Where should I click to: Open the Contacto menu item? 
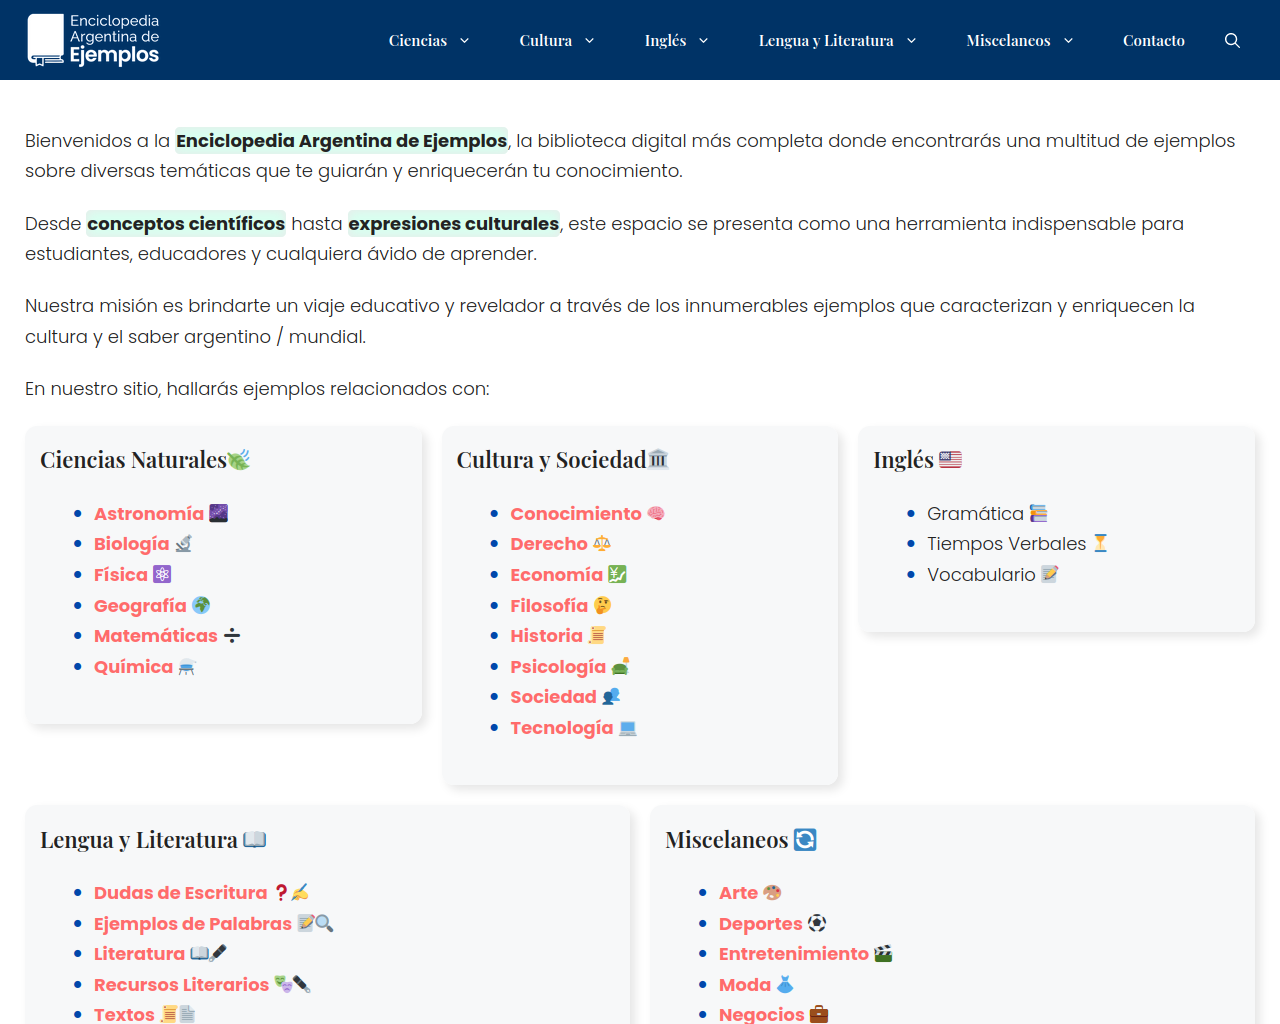pos(1153,41)
